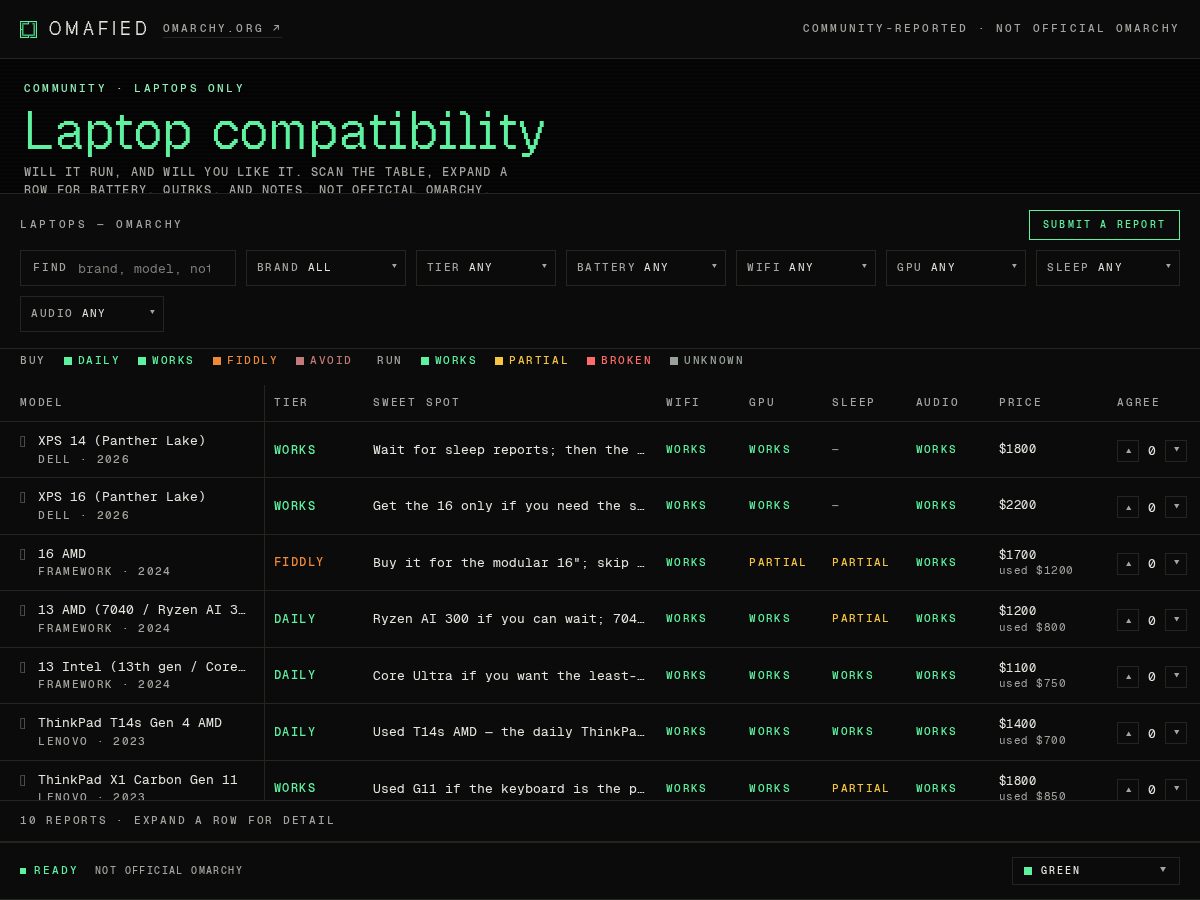This screenshot has width=1200, height=900.
Task: Open the Tier filter dropdown
Action: pos(486,268)
